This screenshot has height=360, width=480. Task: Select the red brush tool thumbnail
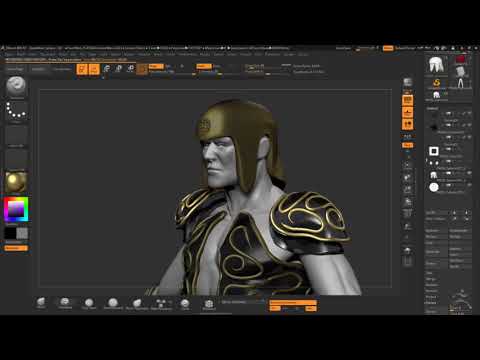click(x=460, y=60)
